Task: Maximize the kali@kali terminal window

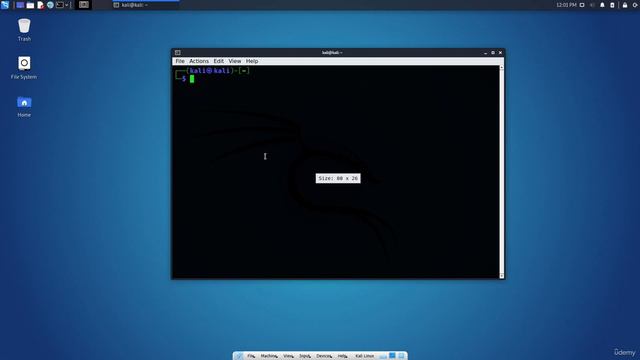Action: coord(493,53)
